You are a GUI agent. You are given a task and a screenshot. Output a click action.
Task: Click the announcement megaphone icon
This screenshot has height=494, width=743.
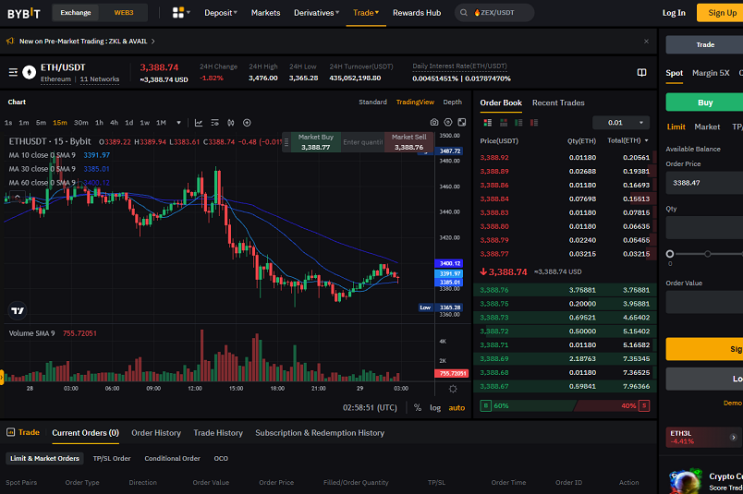10,41
